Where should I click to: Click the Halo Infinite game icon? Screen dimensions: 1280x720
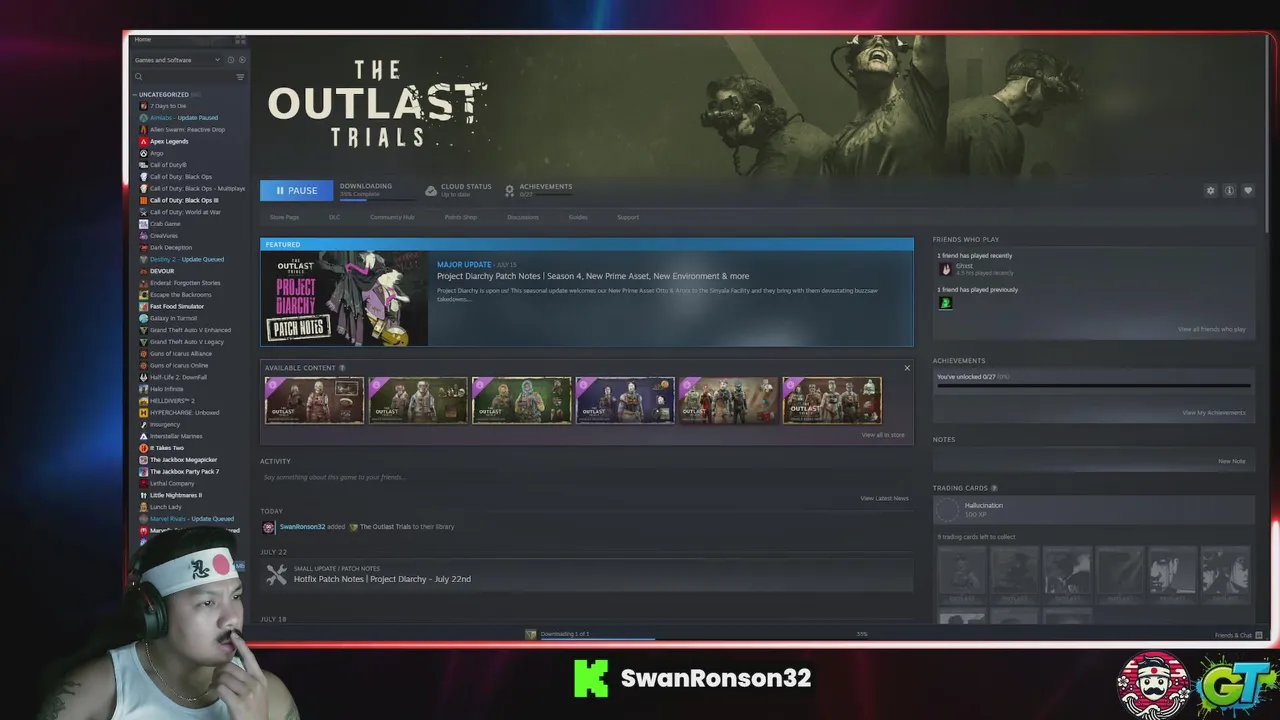144,389
